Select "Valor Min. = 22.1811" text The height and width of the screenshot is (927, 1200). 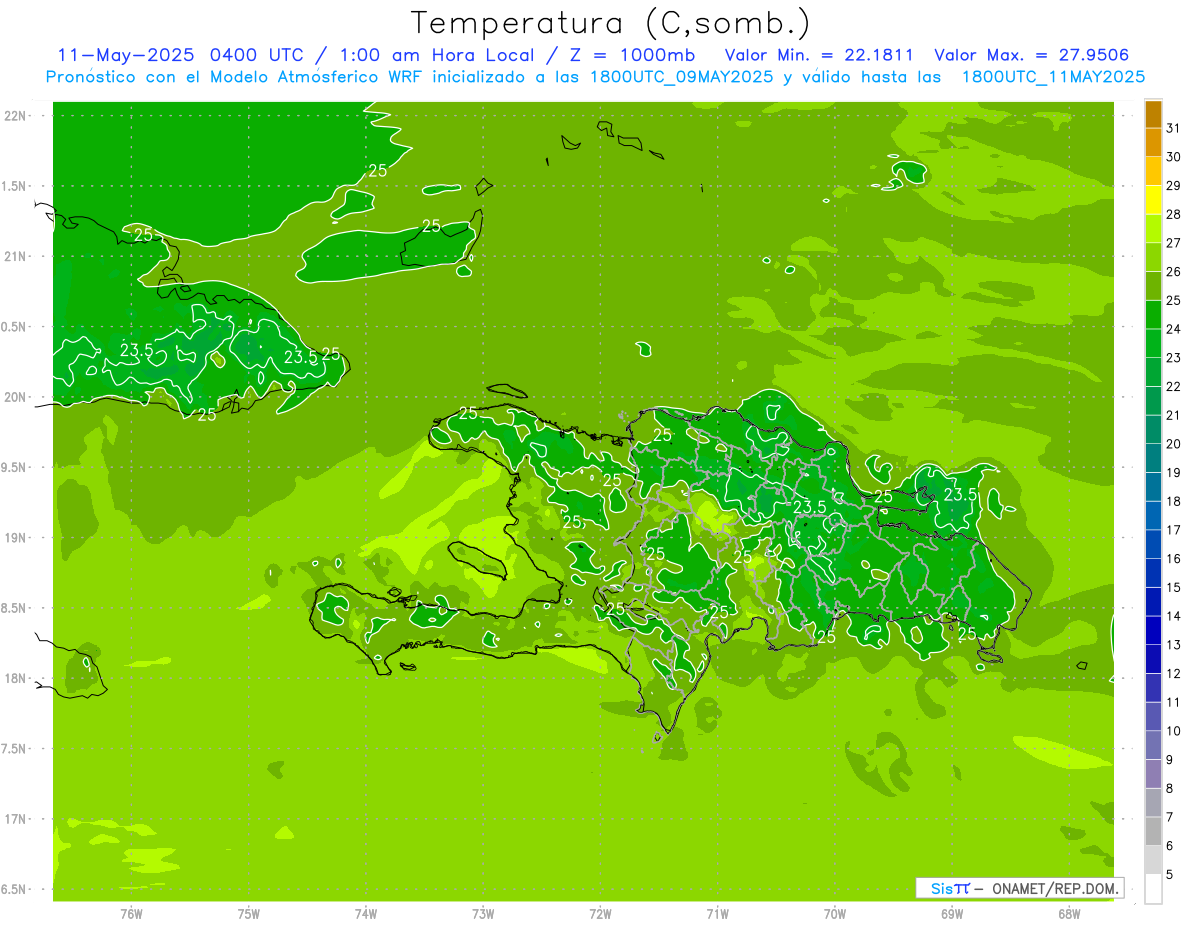pos(820,55)
